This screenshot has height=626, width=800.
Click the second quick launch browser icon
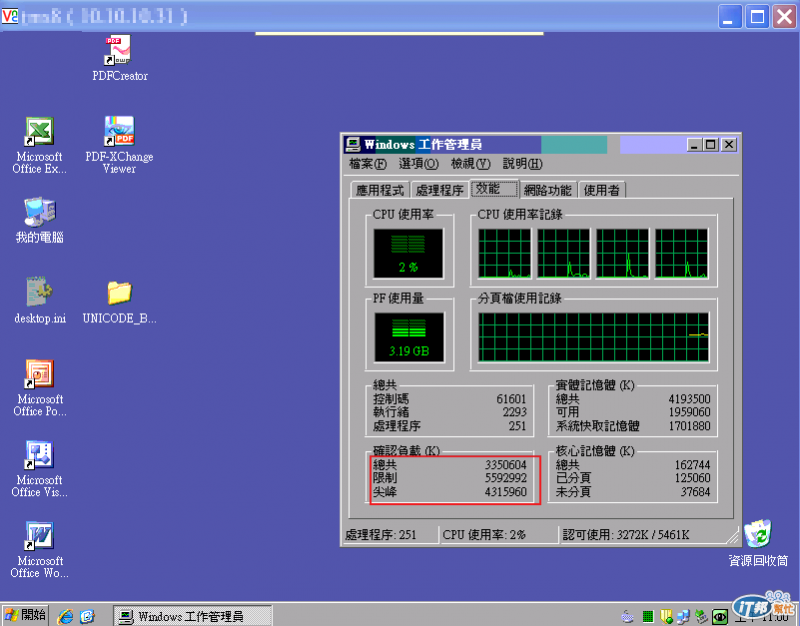click(x=87, y=616)
